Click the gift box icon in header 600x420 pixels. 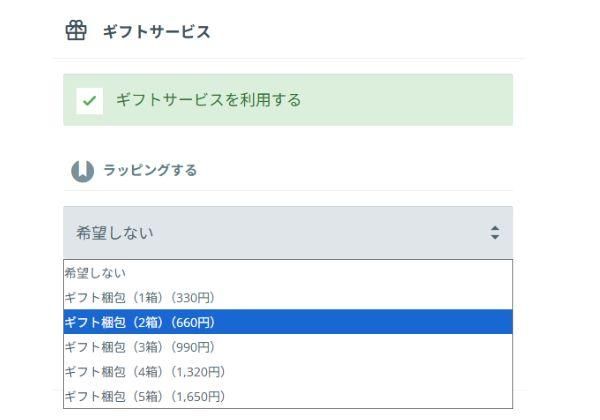[75, 31]
